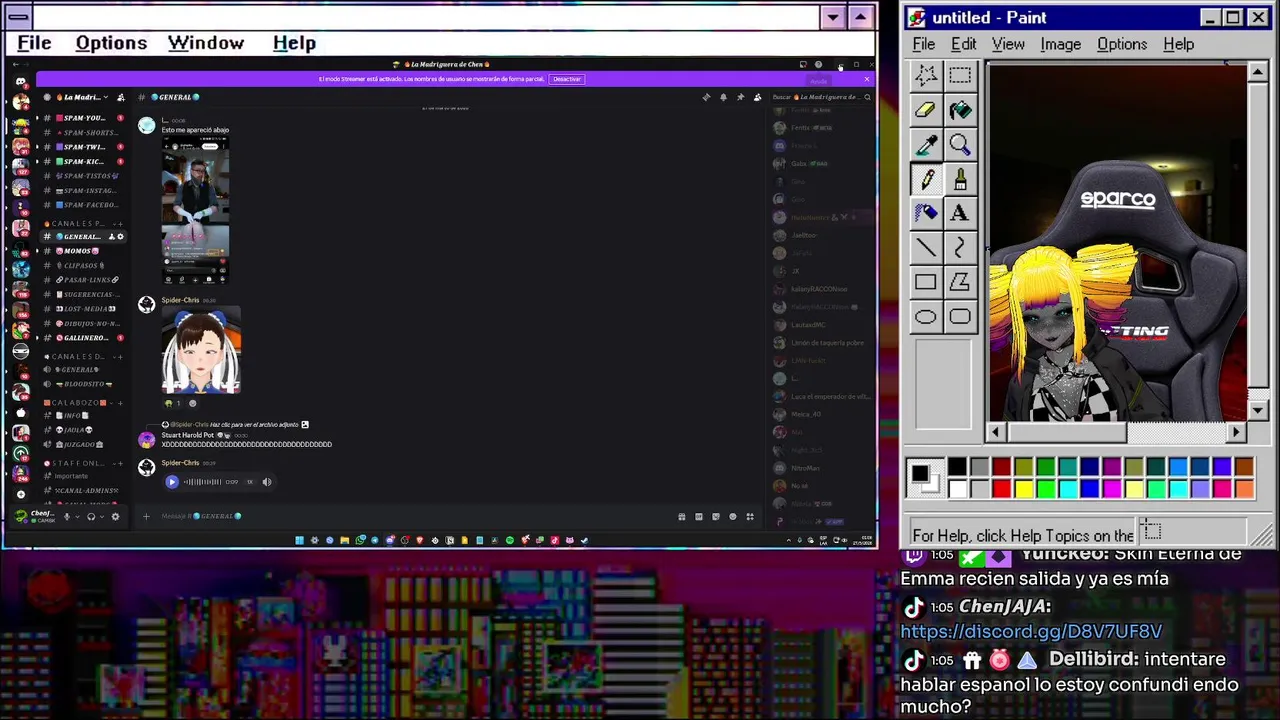The width and height of the screenshot is (1280, 720).
Task: Dismiss the streamer mode banner X
Action: (867, 79)
